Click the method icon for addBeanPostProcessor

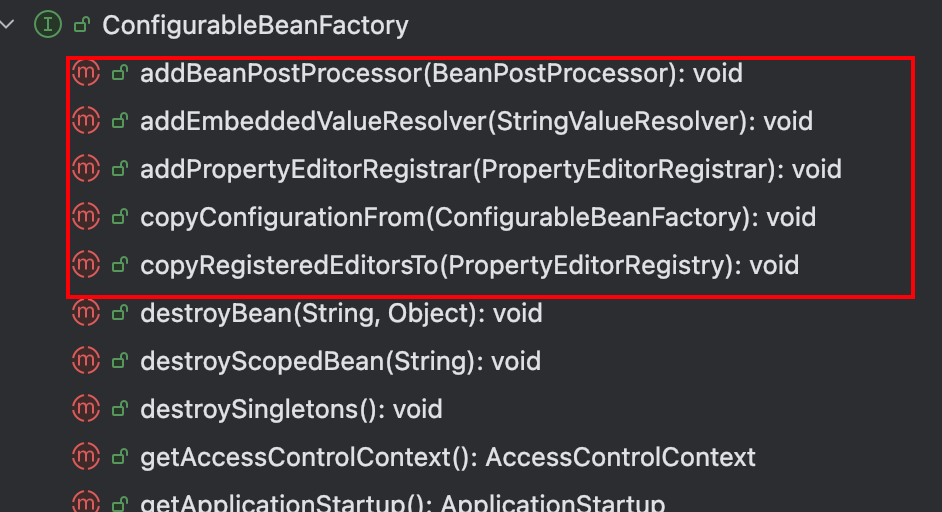click(x=86, y=73)
